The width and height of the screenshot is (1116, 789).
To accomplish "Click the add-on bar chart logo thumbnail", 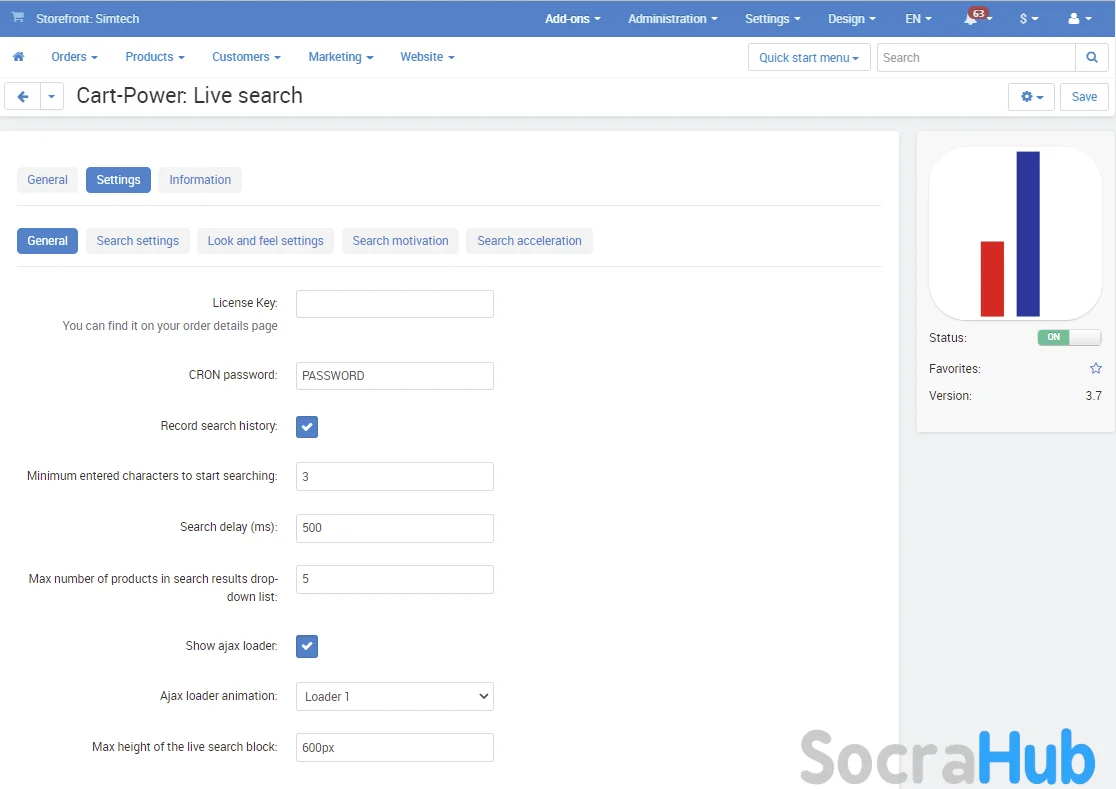I will pyautogui.click(x=1014, y=234).
